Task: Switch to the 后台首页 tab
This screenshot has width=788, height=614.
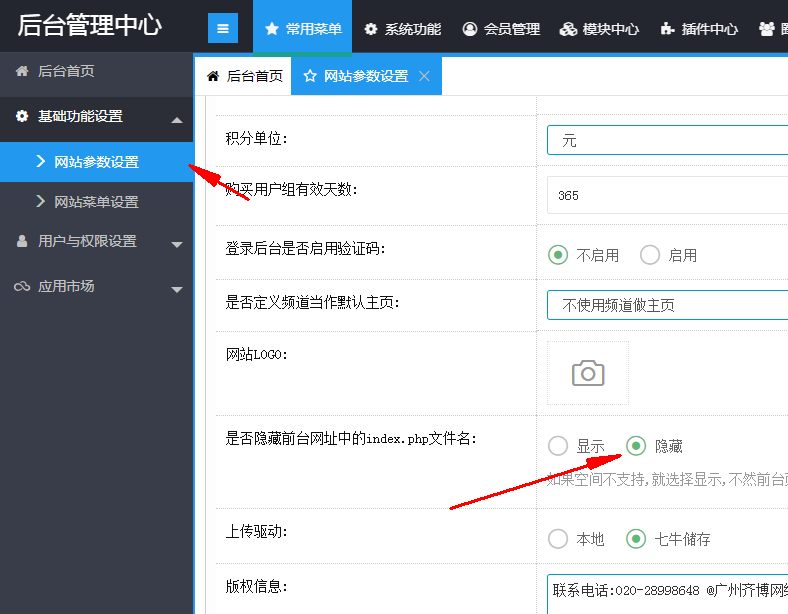Action: [x=243, y=76]
